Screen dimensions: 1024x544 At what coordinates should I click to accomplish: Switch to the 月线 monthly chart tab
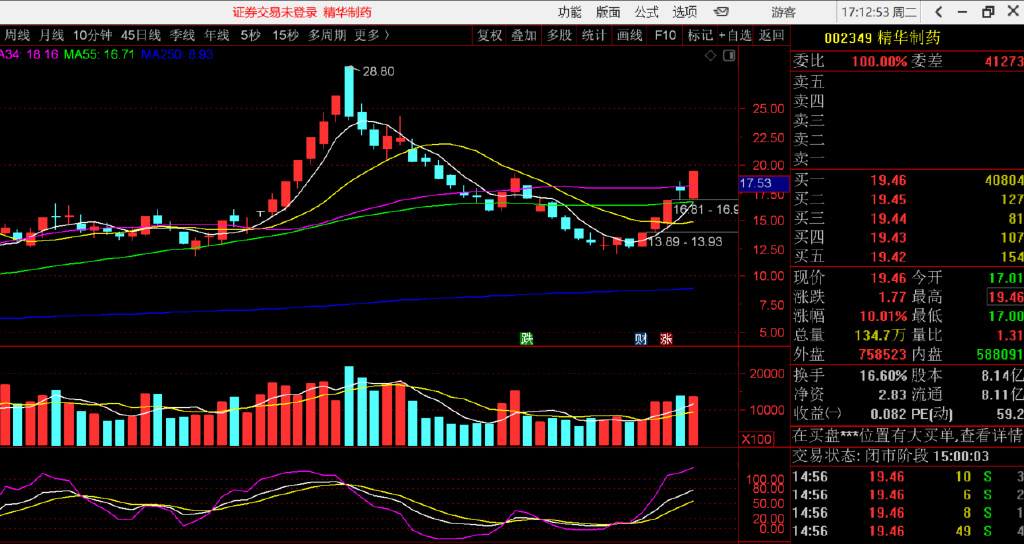pyautogui.click(x=52, y=35)
